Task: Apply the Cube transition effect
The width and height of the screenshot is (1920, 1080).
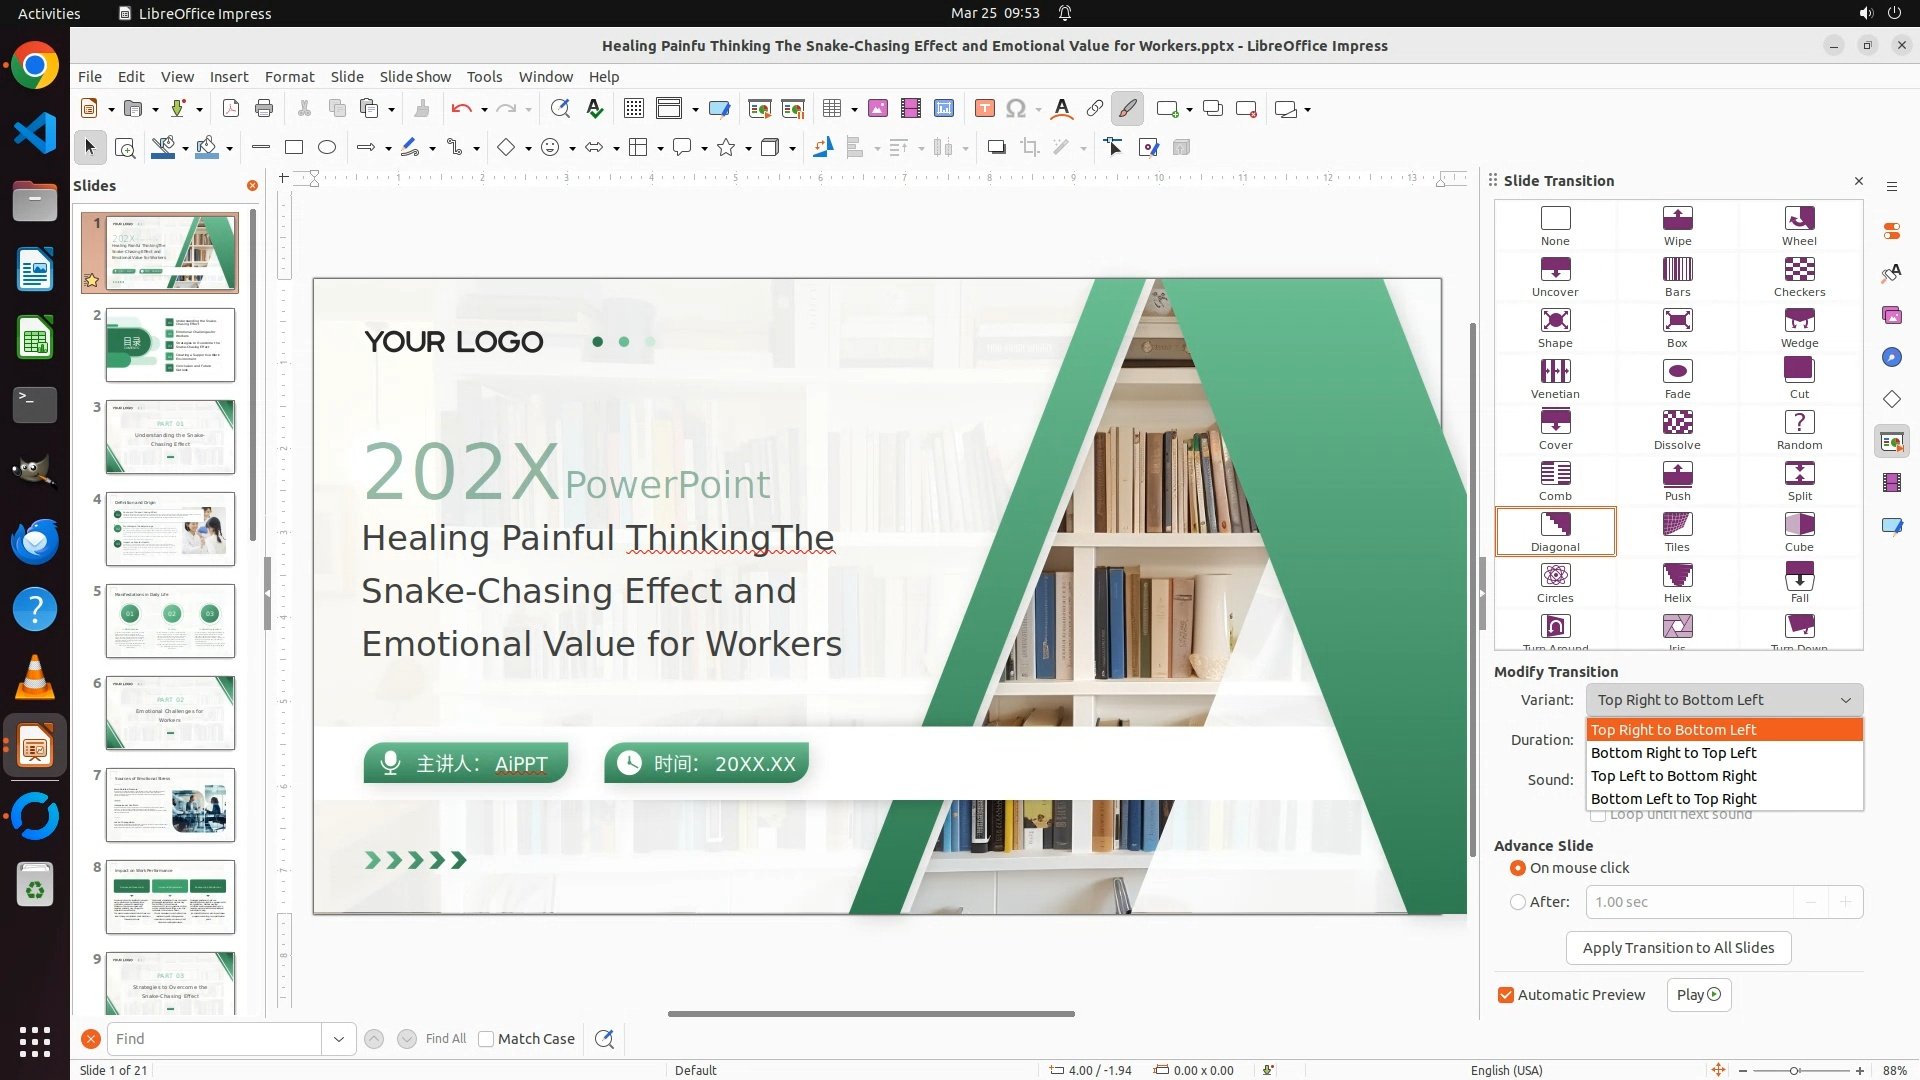Action: [1799, 525]
